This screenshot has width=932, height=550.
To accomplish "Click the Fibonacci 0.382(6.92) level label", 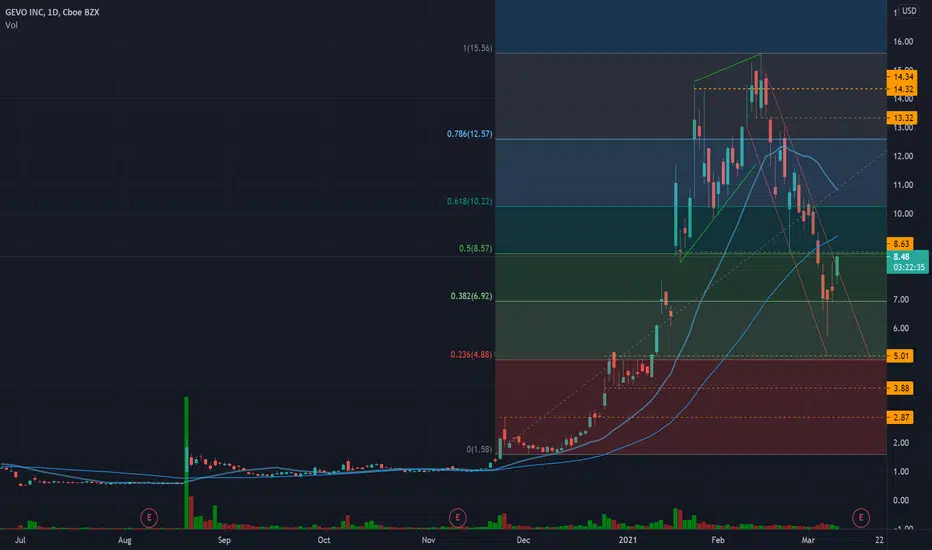I will point(471,296).
